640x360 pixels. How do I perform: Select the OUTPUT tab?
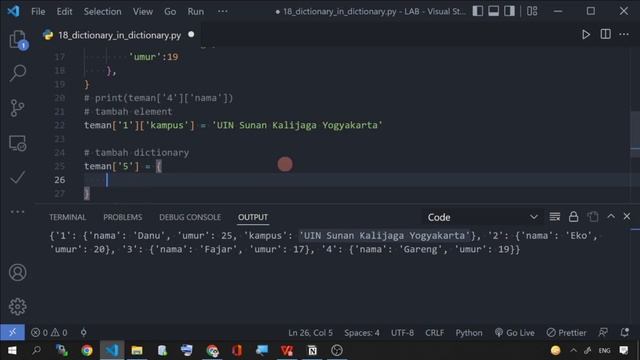(x=253, y=217)
